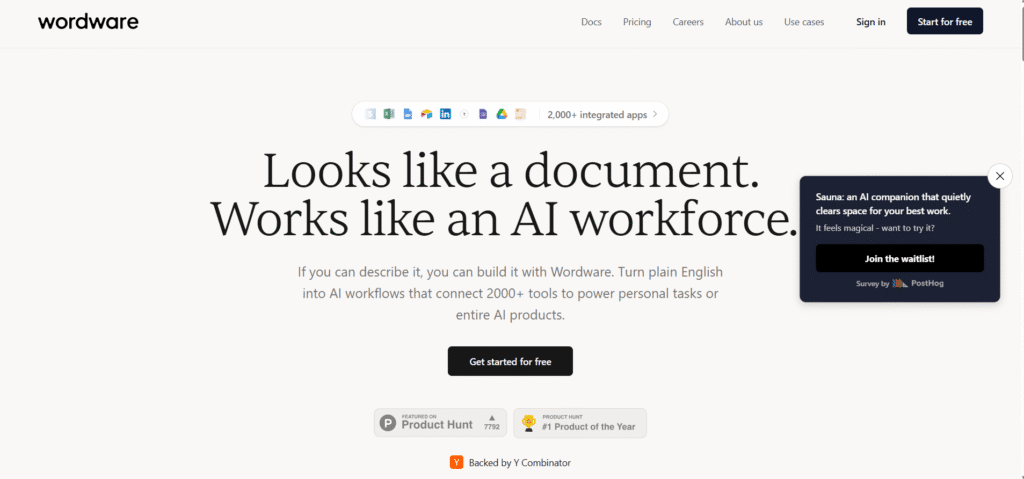The width and height of the screenshot is (1024, 479).
Task: Click Get started for free
Action: coord(510,361)
